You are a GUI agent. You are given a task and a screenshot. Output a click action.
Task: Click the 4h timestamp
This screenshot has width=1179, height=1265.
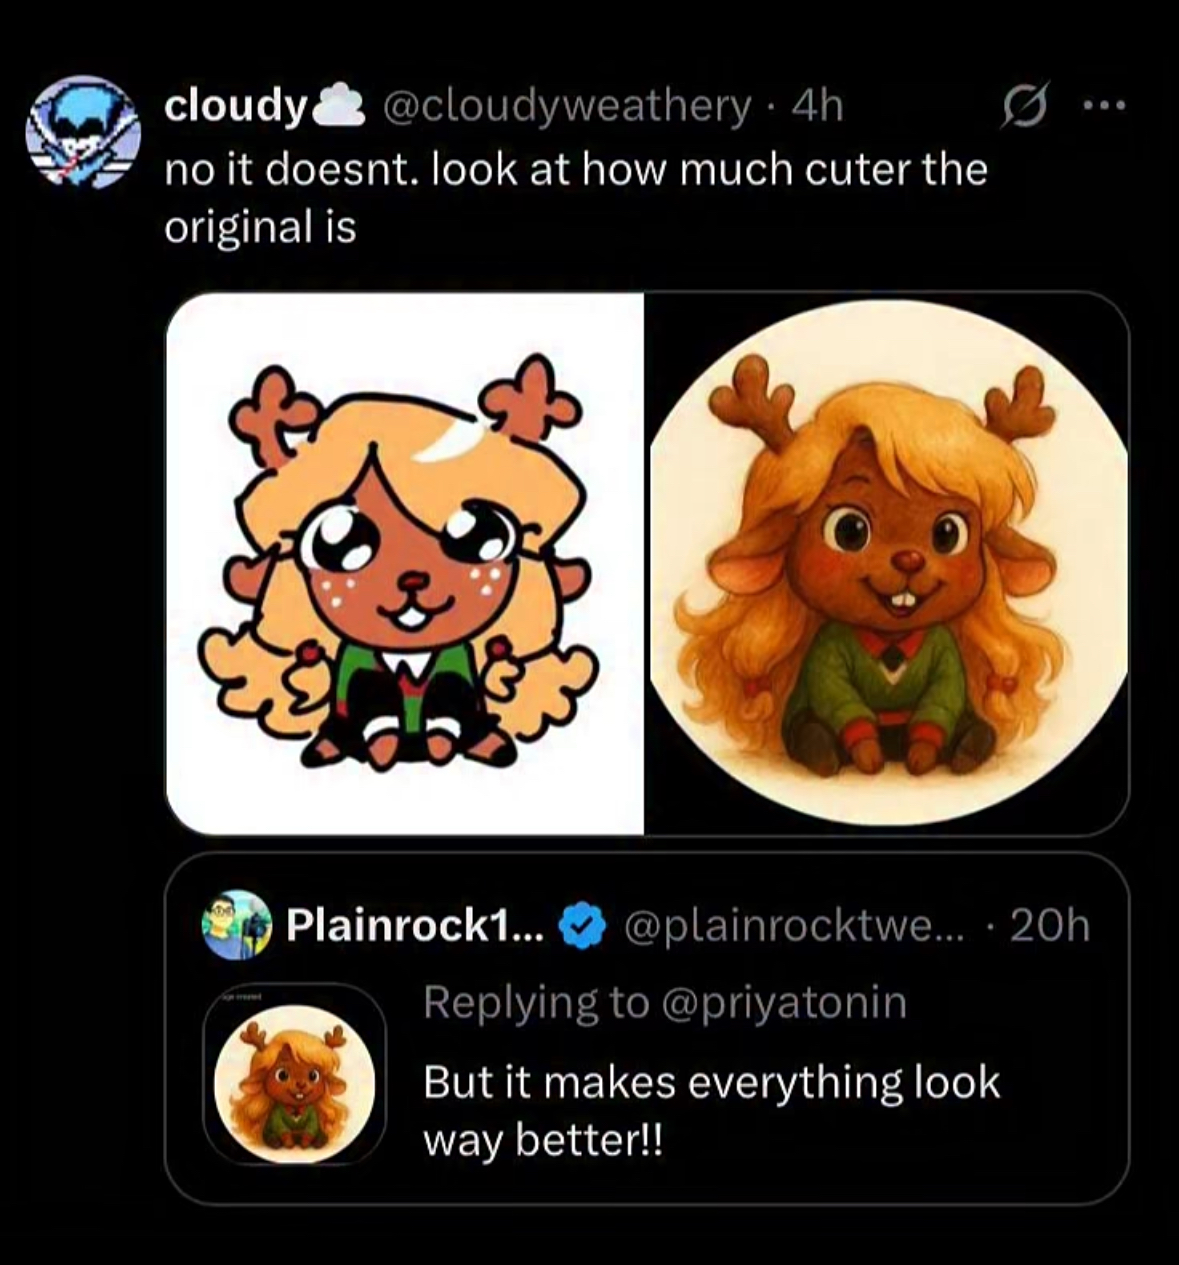pyautogui.click(x=817, y=105)
